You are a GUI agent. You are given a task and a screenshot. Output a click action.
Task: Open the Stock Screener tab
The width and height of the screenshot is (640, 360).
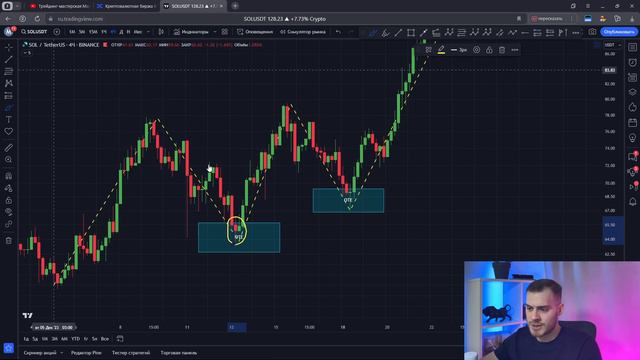tap(40, 353)
